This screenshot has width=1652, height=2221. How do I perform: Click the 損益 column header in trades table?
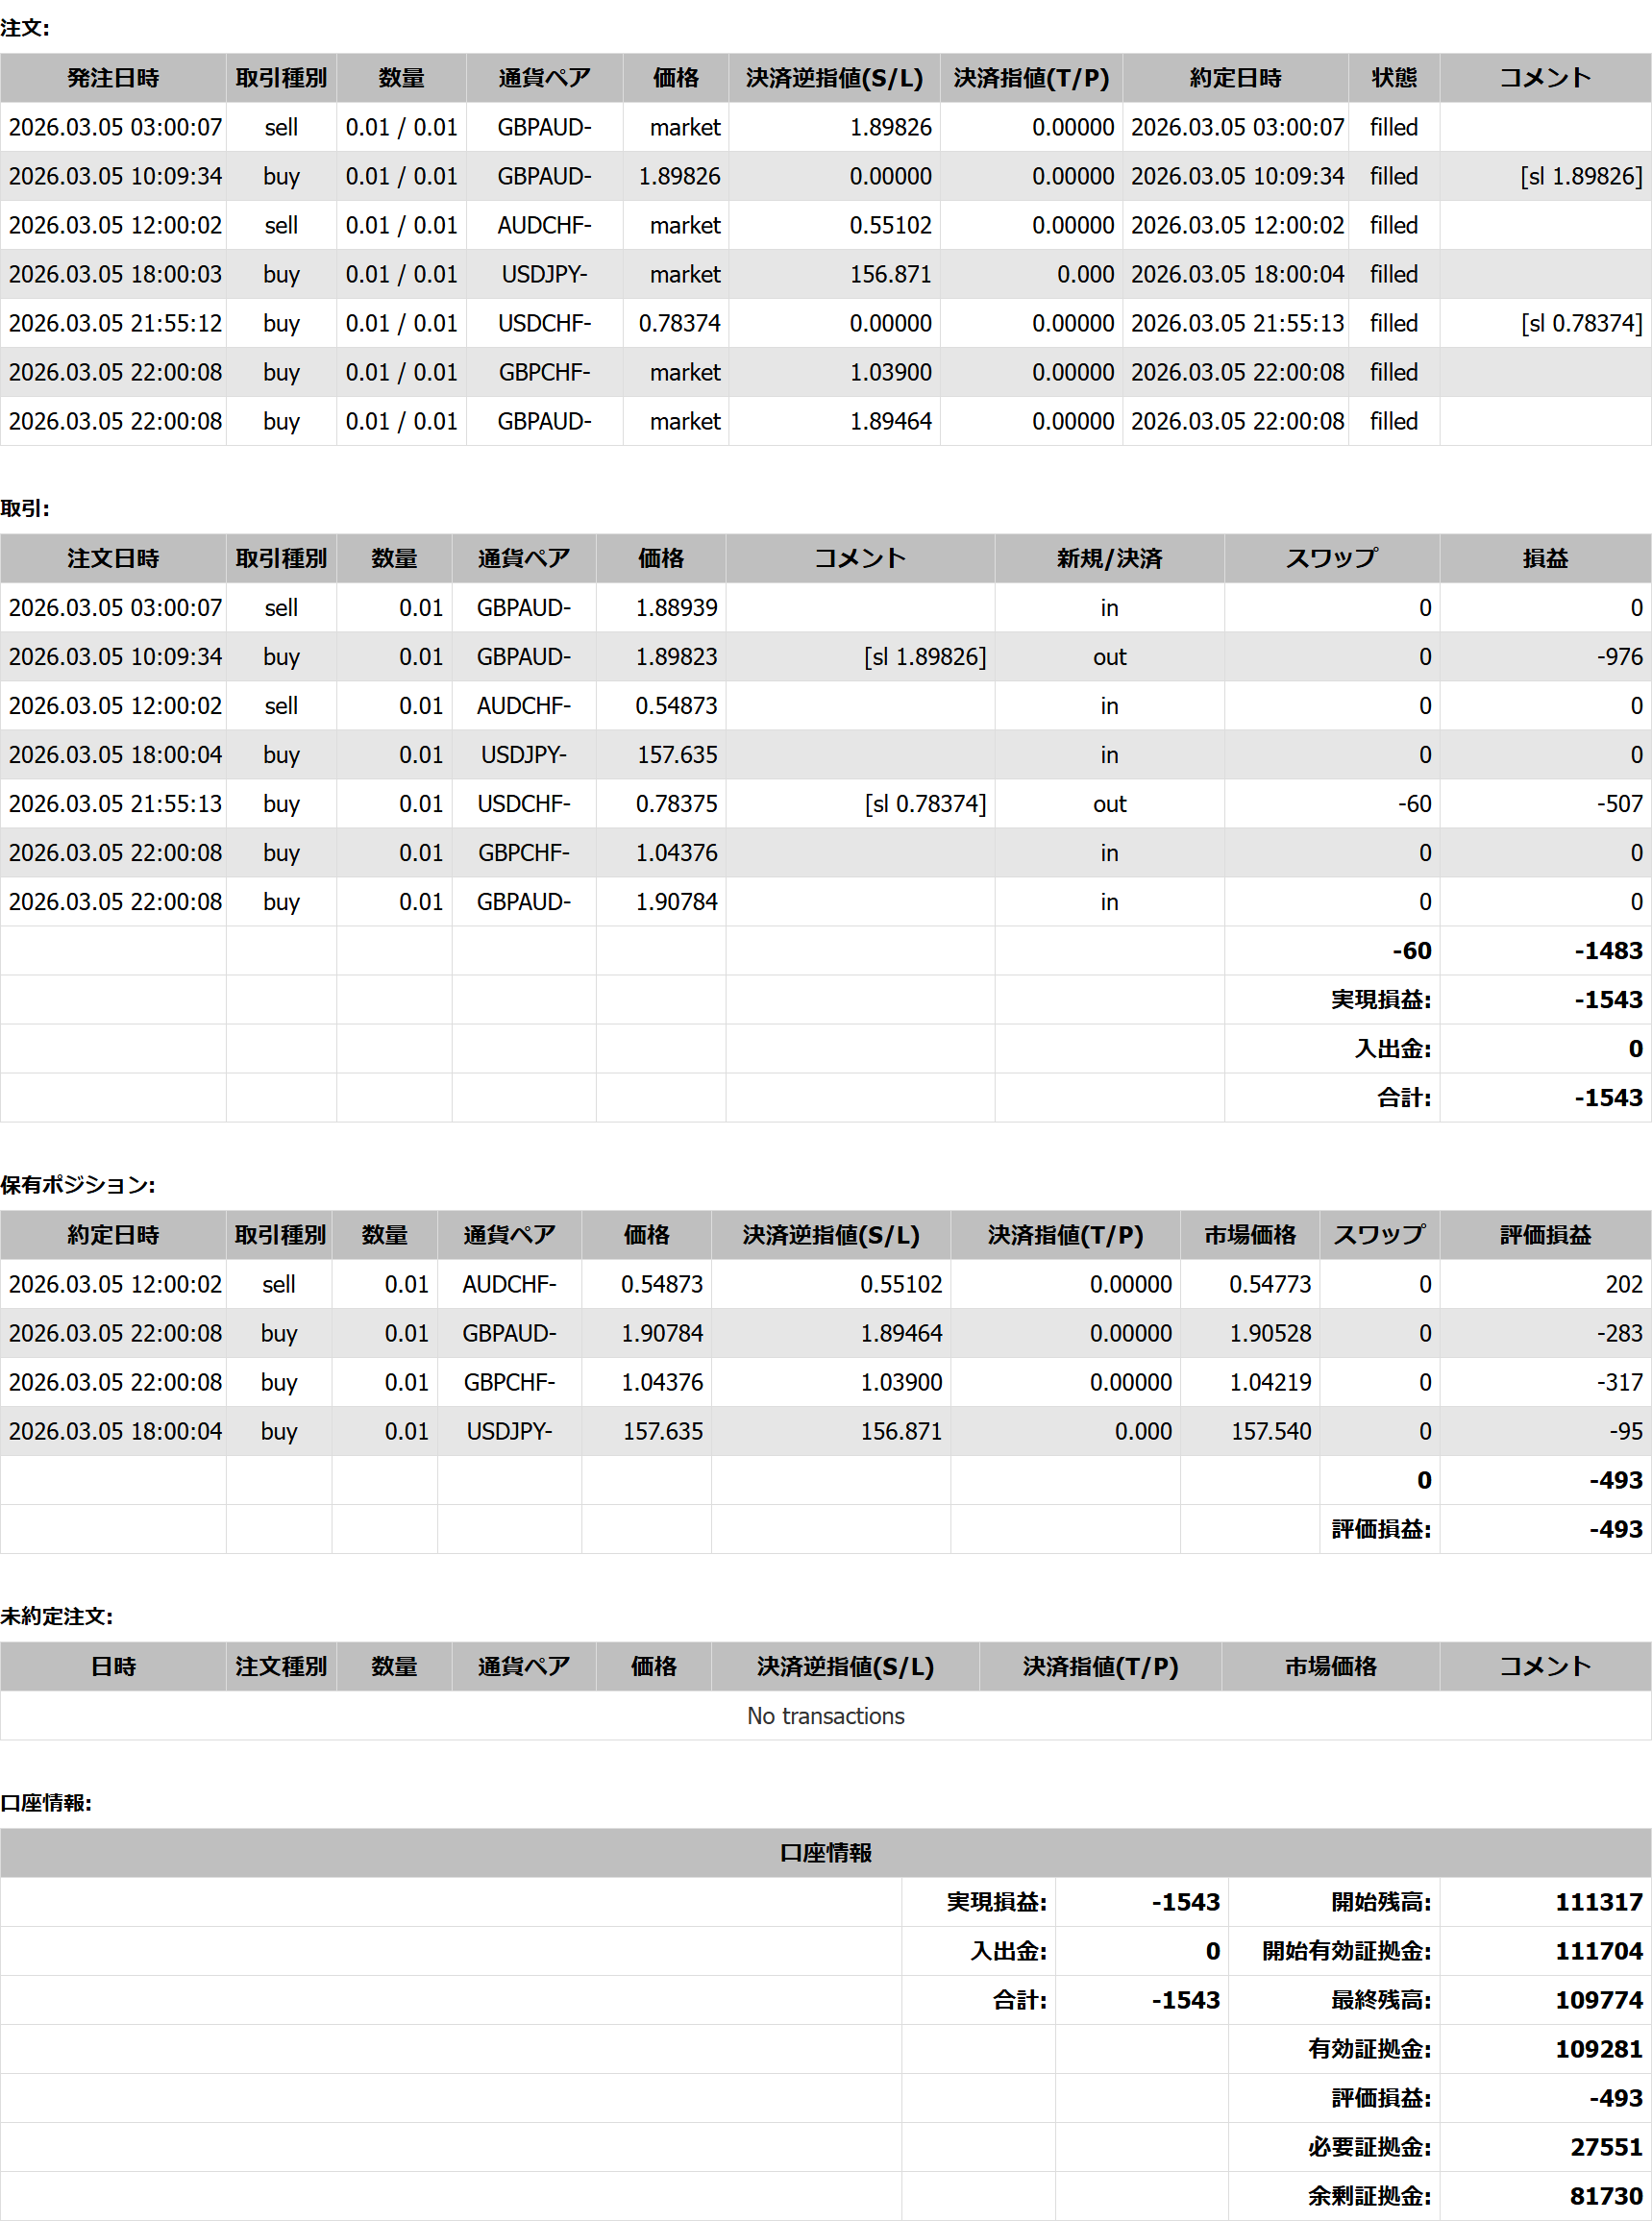tap(1544, 558)
